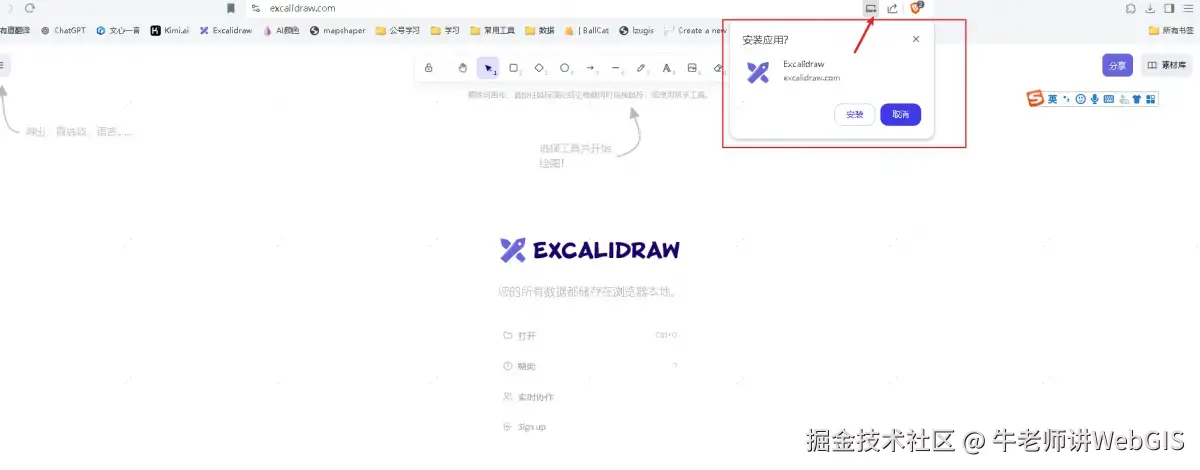The height and width of the screenshot is (470, 1200).
Task: Go forward with browser arrow
Action: tap(9, 8)
